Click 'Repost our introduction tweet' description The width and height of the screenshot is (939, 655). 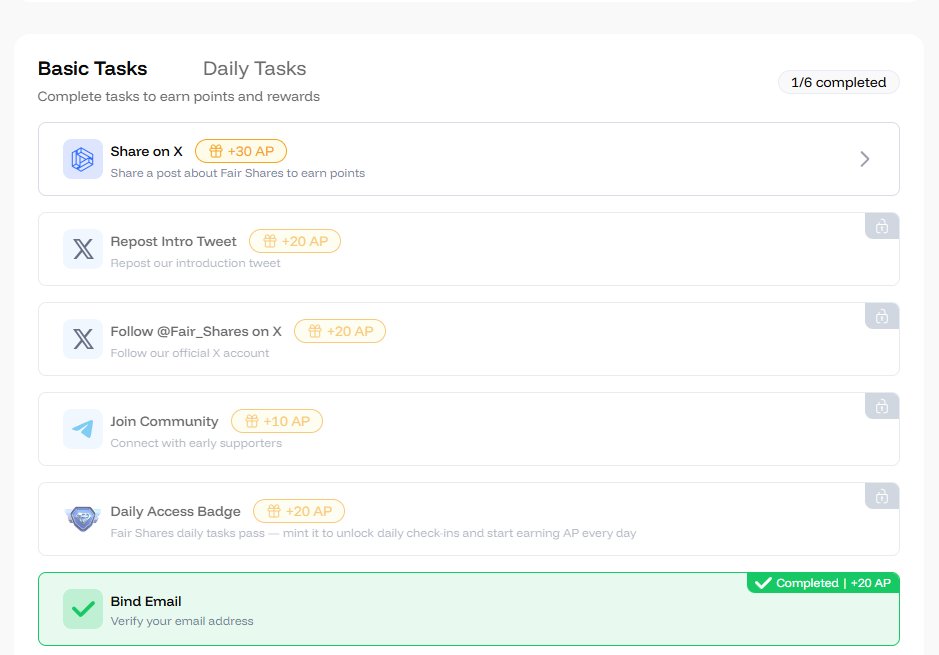tap(195, 263)
